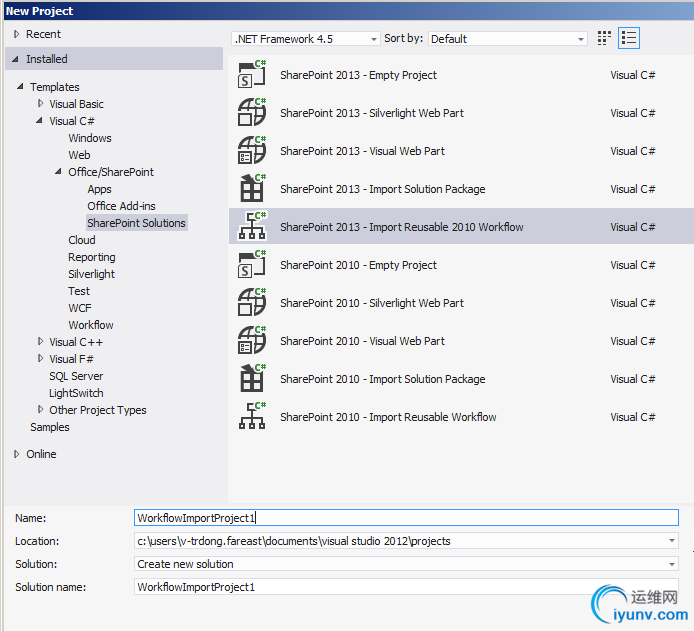Select Apps under Office/SharePoint

coord(99,189)
